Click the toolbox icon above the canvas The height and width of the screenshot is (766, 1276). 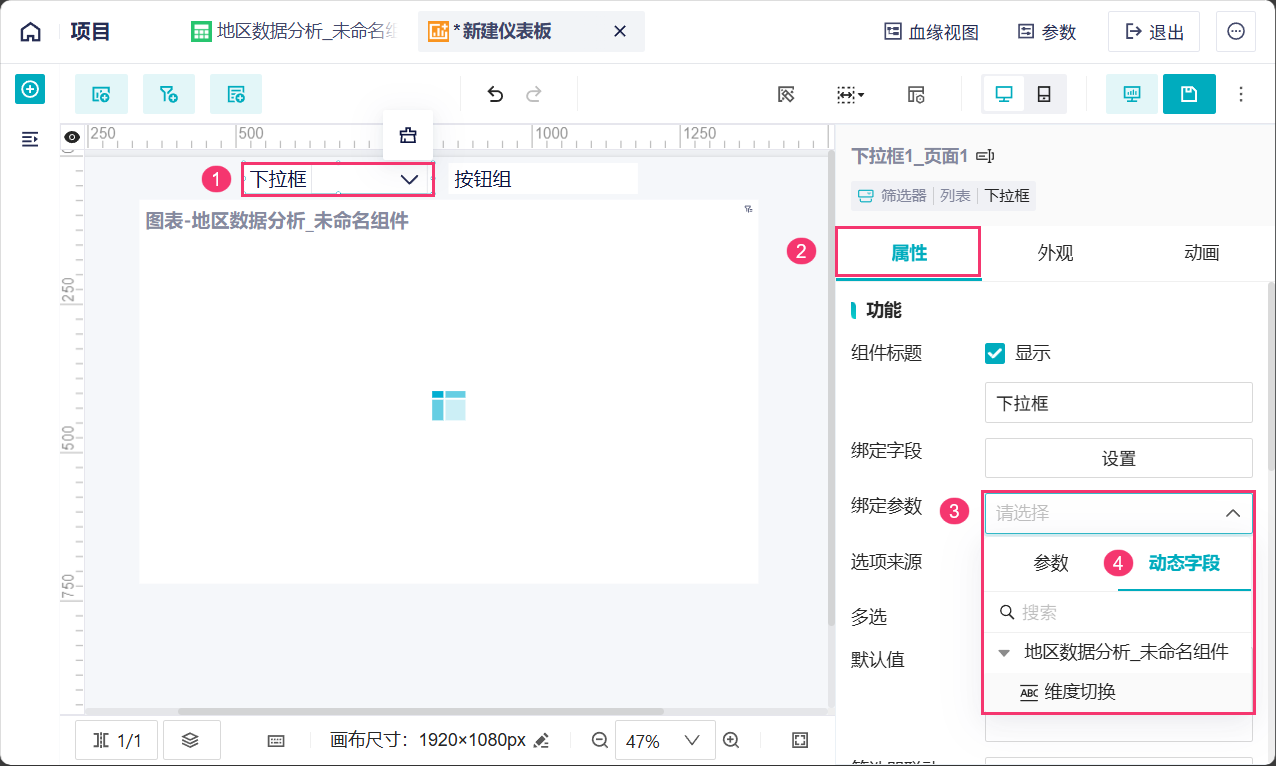(408, 135)
